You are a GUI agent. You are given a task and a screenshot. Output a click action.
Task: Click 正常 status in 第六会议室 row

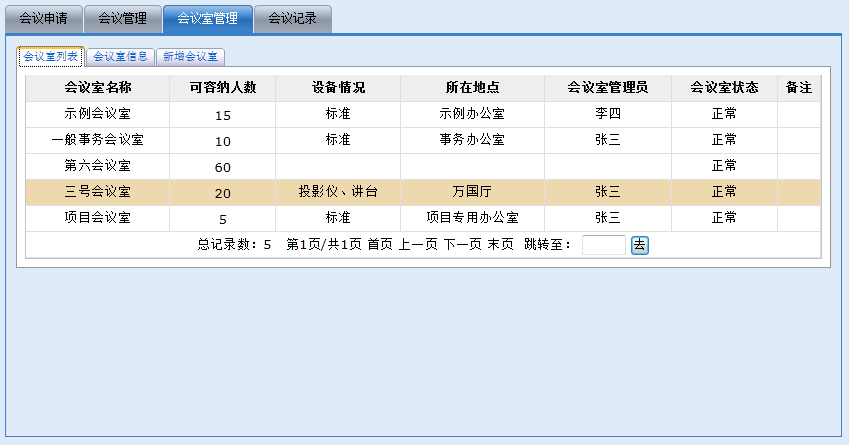pos(724,166)
